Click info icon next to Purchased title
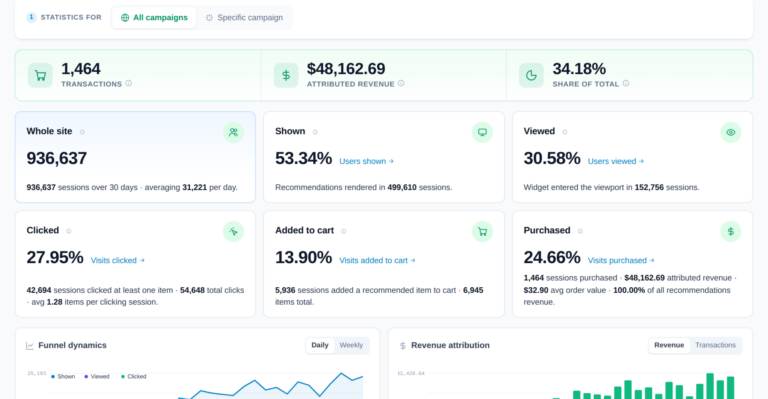This screenshot has height=399, width=768. pyautogui.click(x=580, y=231)
